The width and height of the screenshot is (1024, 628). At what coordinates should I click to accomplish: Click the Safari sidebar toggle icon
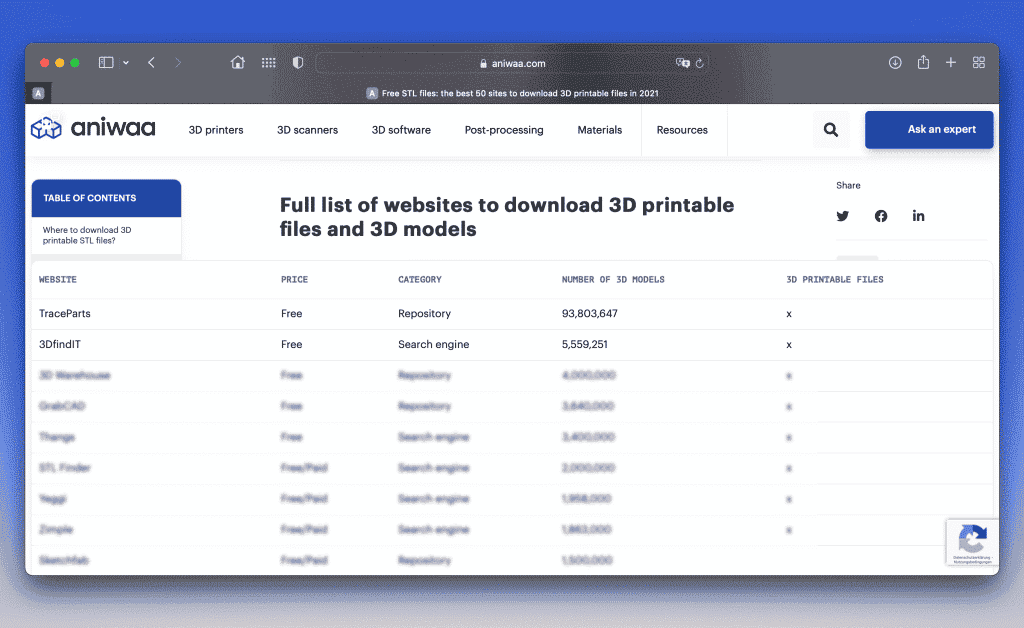[106, 63]
